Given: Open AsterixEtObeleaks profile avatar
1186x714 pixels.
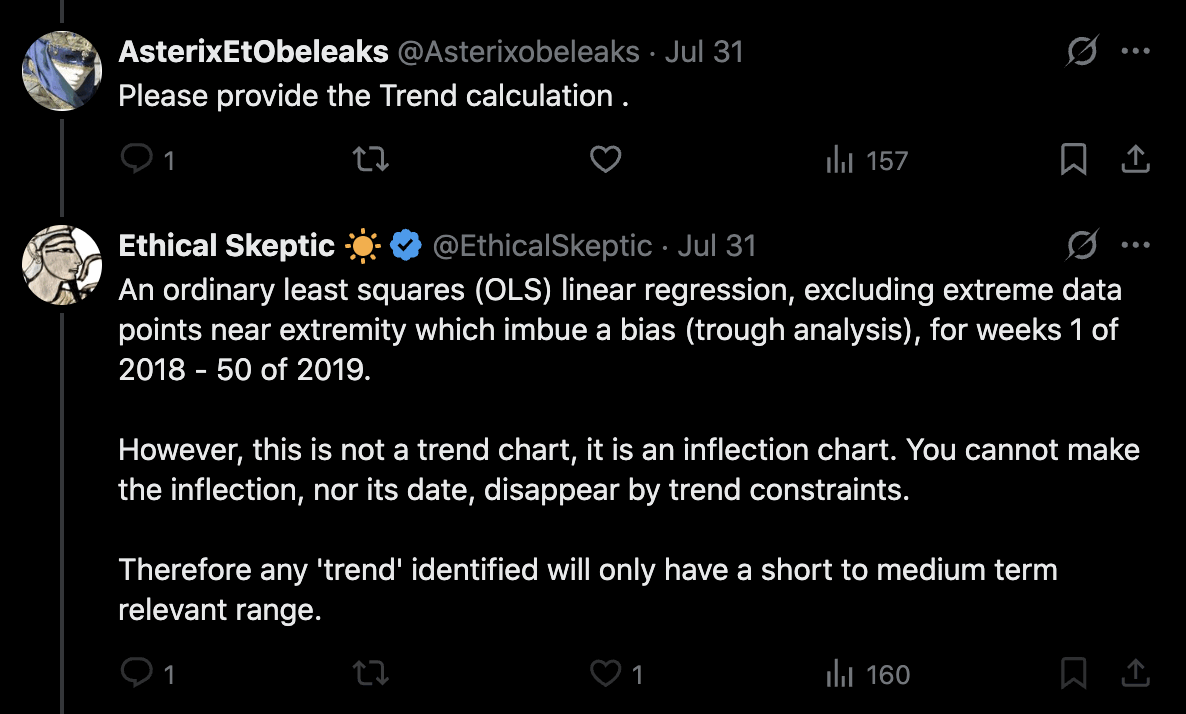Looking at the screenshot, I should click(62, 70).
